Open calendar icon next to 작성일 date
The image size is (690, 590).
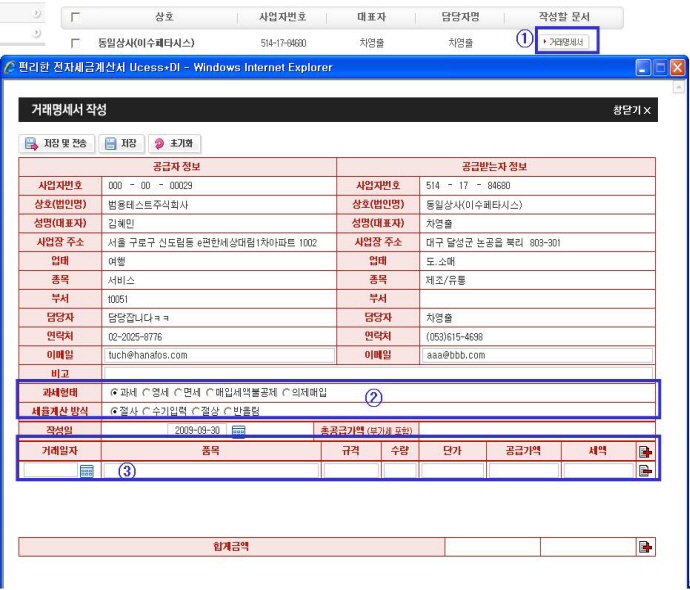(238, 431)
